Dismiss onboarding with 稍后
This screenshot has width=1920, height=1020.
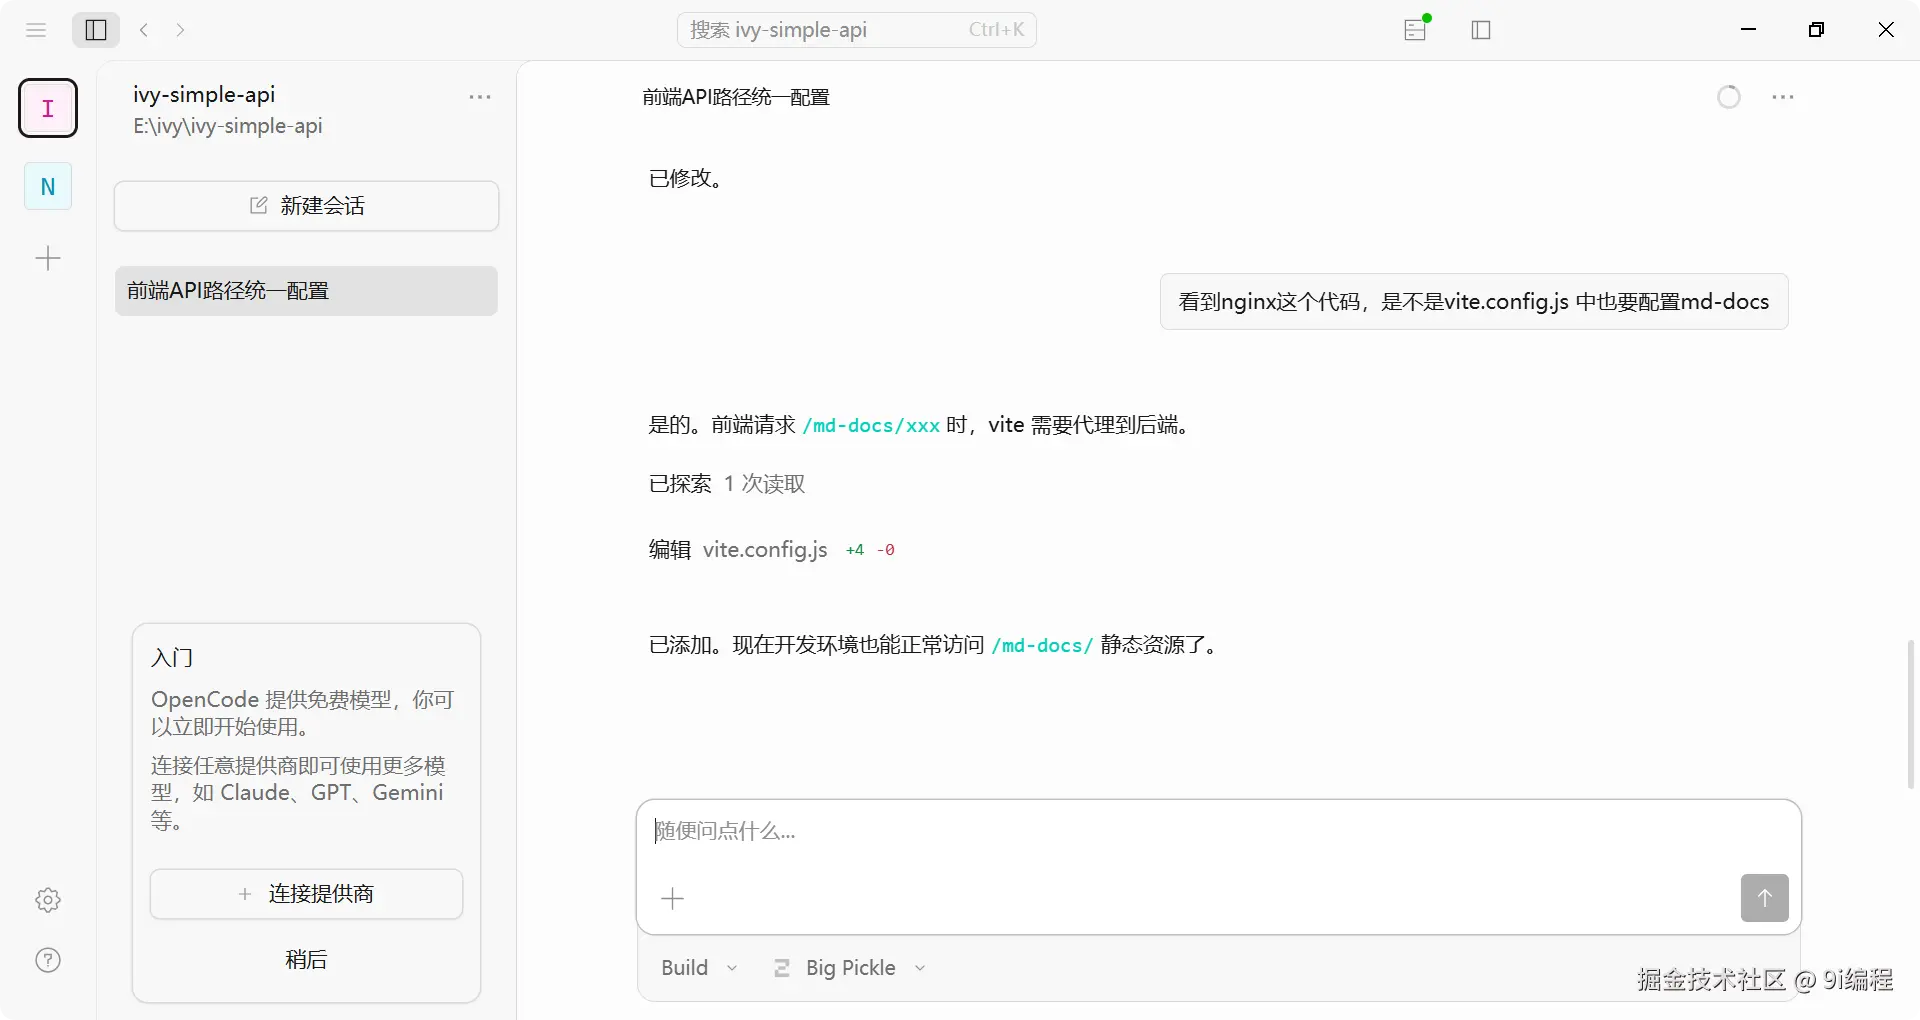pyautogui.click(x=306, y=960)
